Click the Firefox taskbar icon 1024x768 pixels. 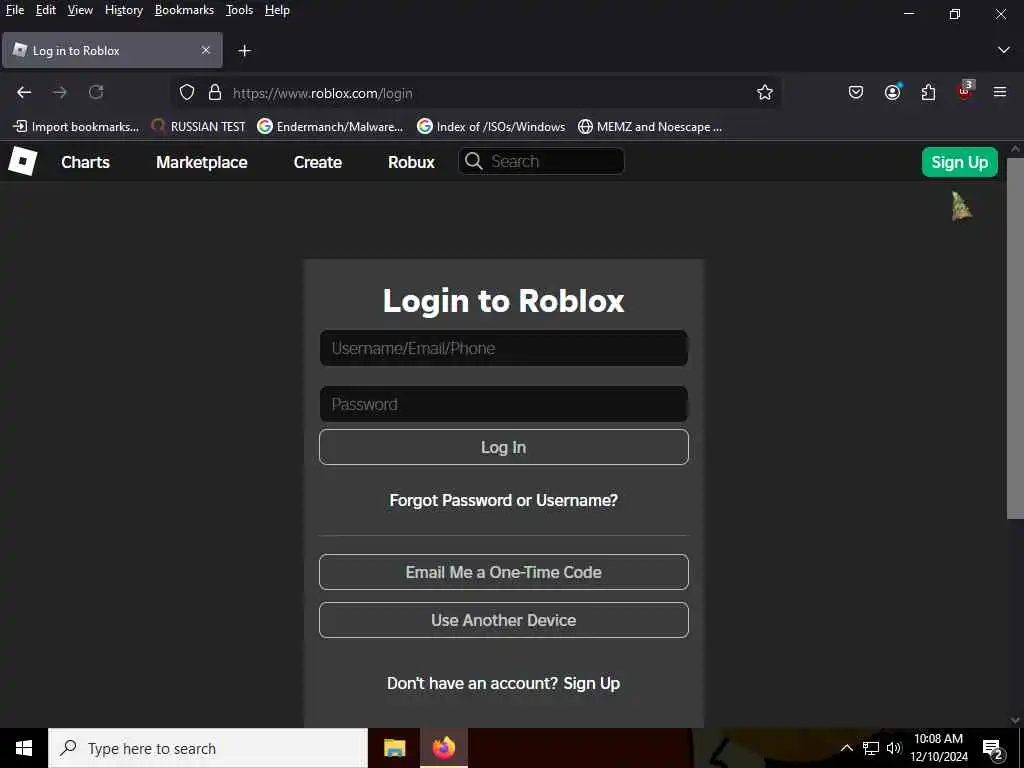click(443, 748)
